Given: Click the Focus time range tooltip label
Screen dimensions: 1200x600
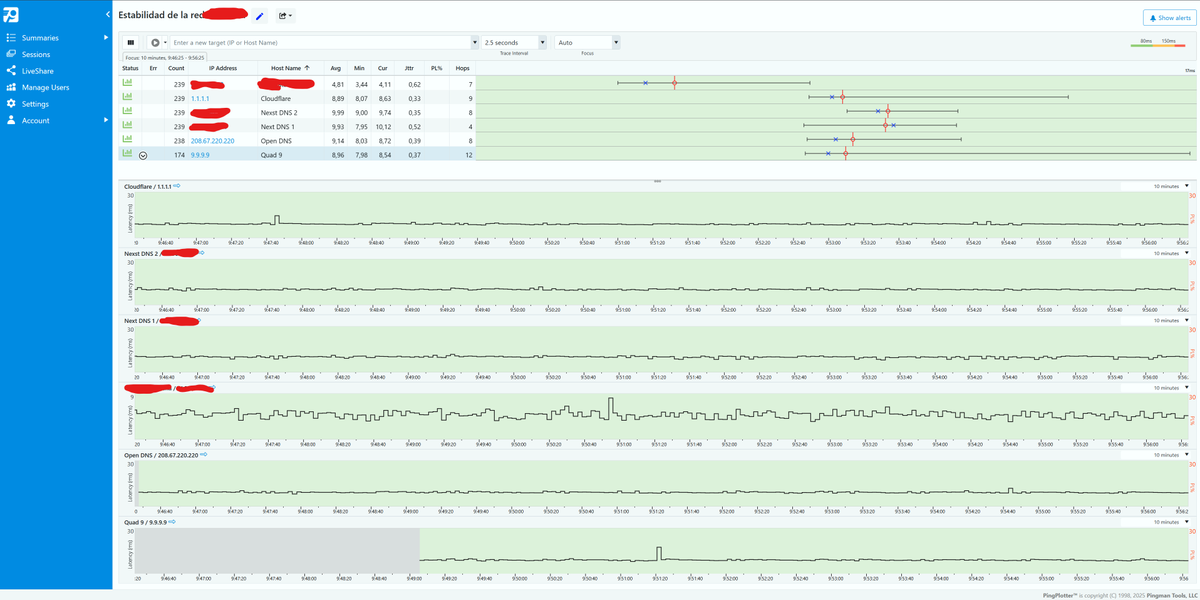Looking at the screenshot, I should tap(165, 58).
